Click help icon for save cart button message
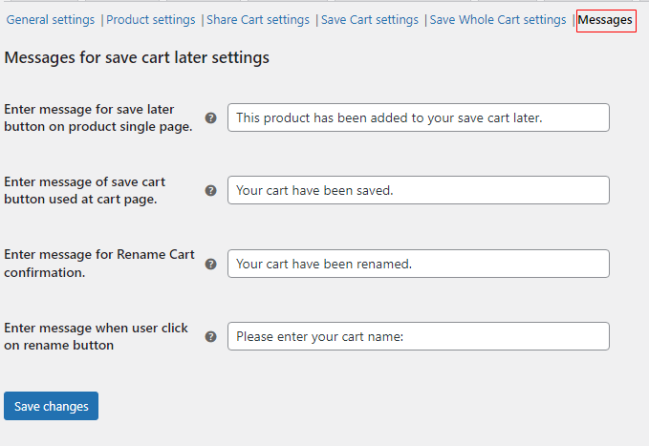 click(211, 190)
